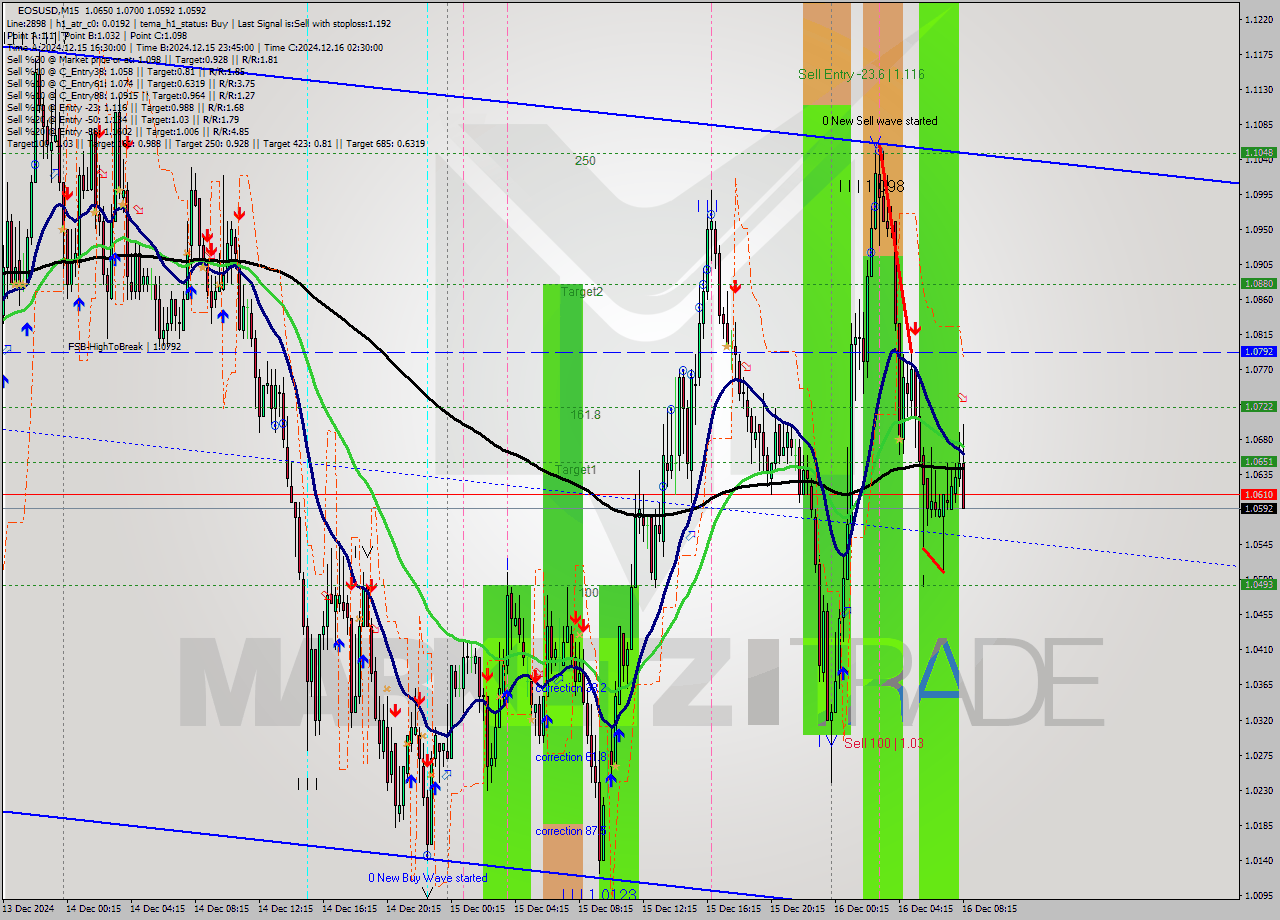Click the '250' Fibonacci level label
The image size is (1280, 920).
[585, 161]
